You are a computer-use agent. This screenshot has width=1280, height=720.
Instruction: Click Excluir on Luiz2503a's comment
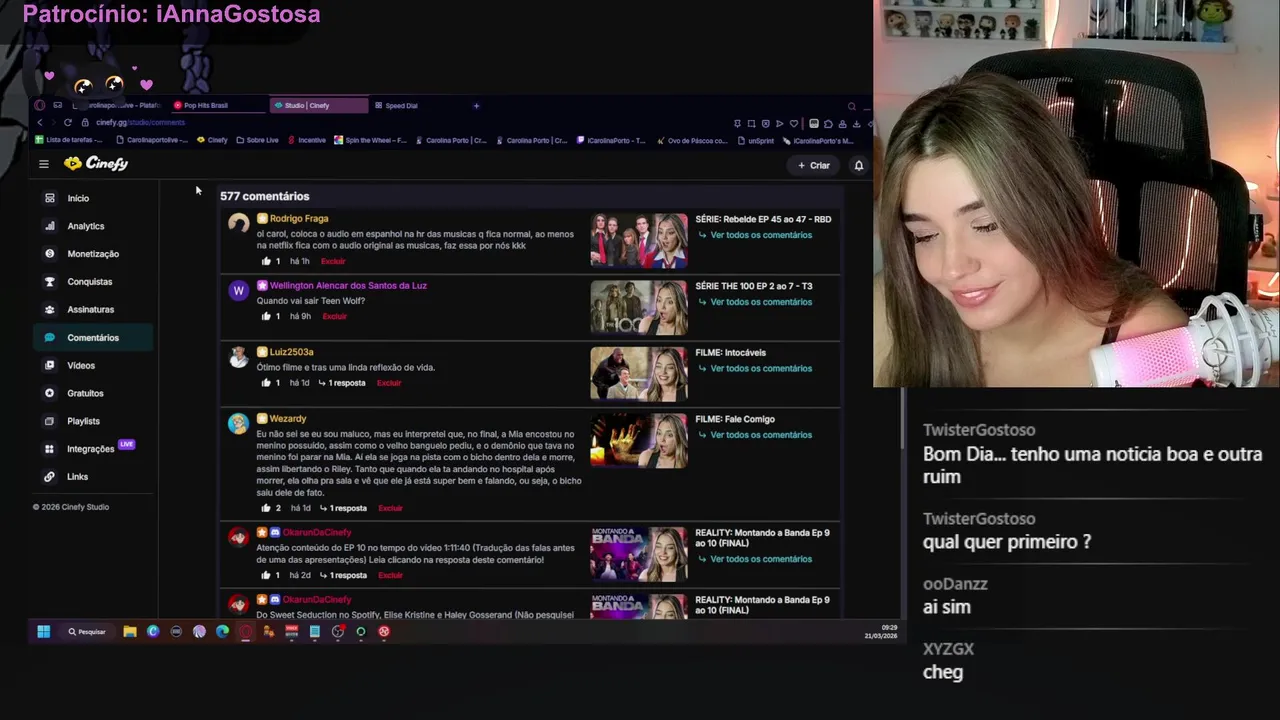[x=389, y=383]
